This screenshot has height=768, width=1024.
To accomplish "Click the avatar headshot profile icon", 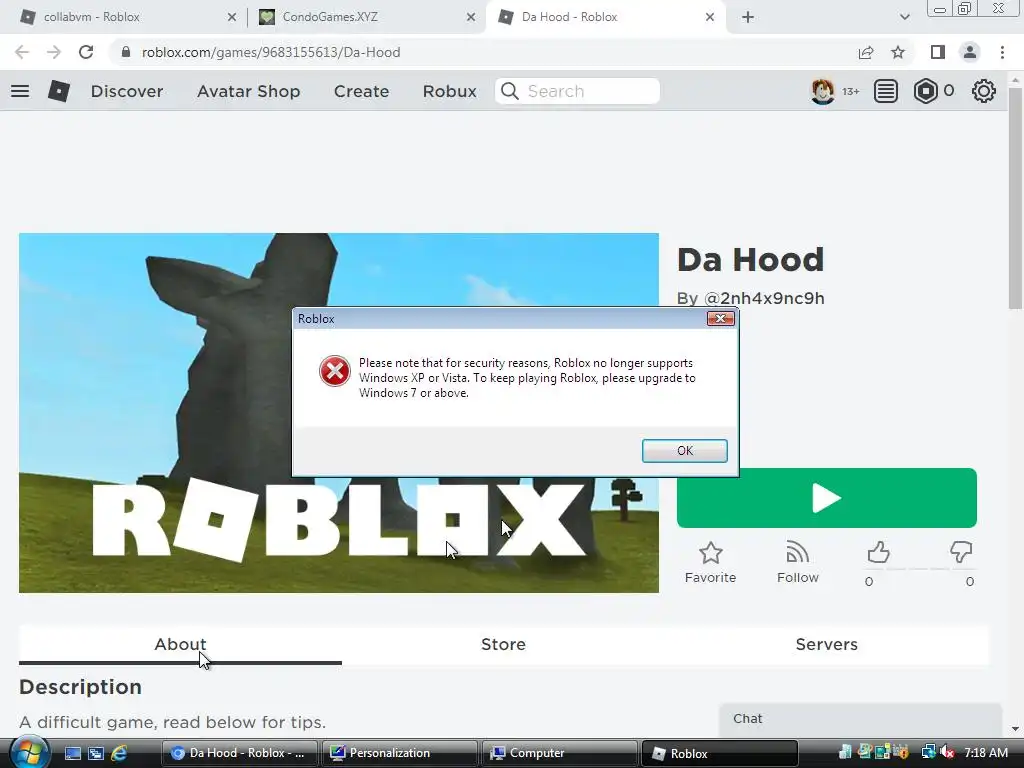I will [x=822, y=91].
